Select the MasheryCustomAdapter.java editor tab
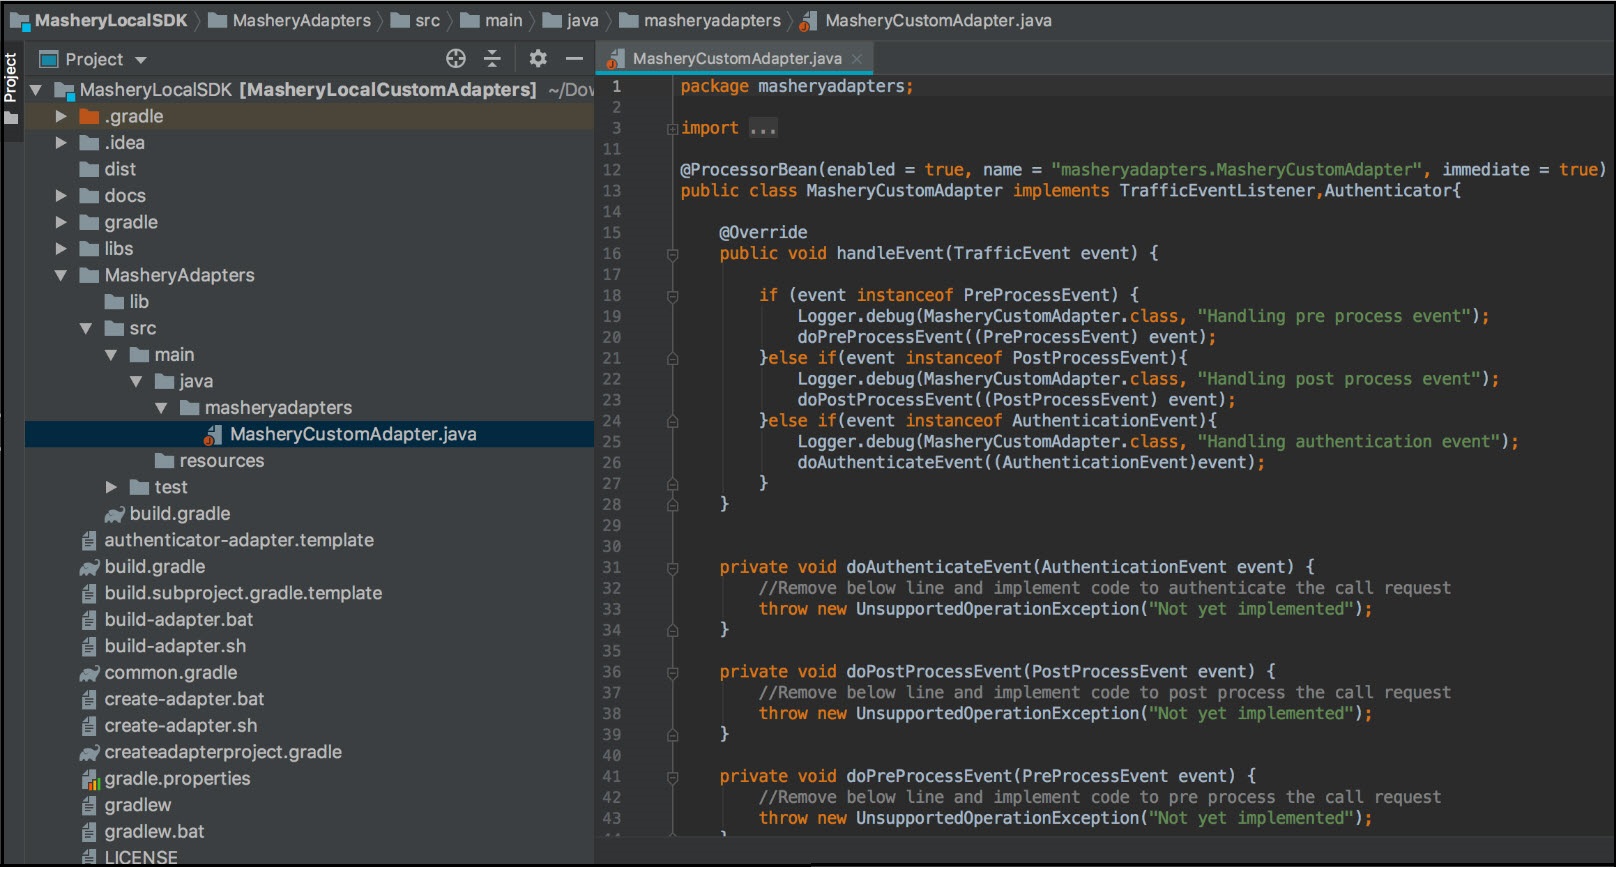1616x869 pixels. point(736,59)
